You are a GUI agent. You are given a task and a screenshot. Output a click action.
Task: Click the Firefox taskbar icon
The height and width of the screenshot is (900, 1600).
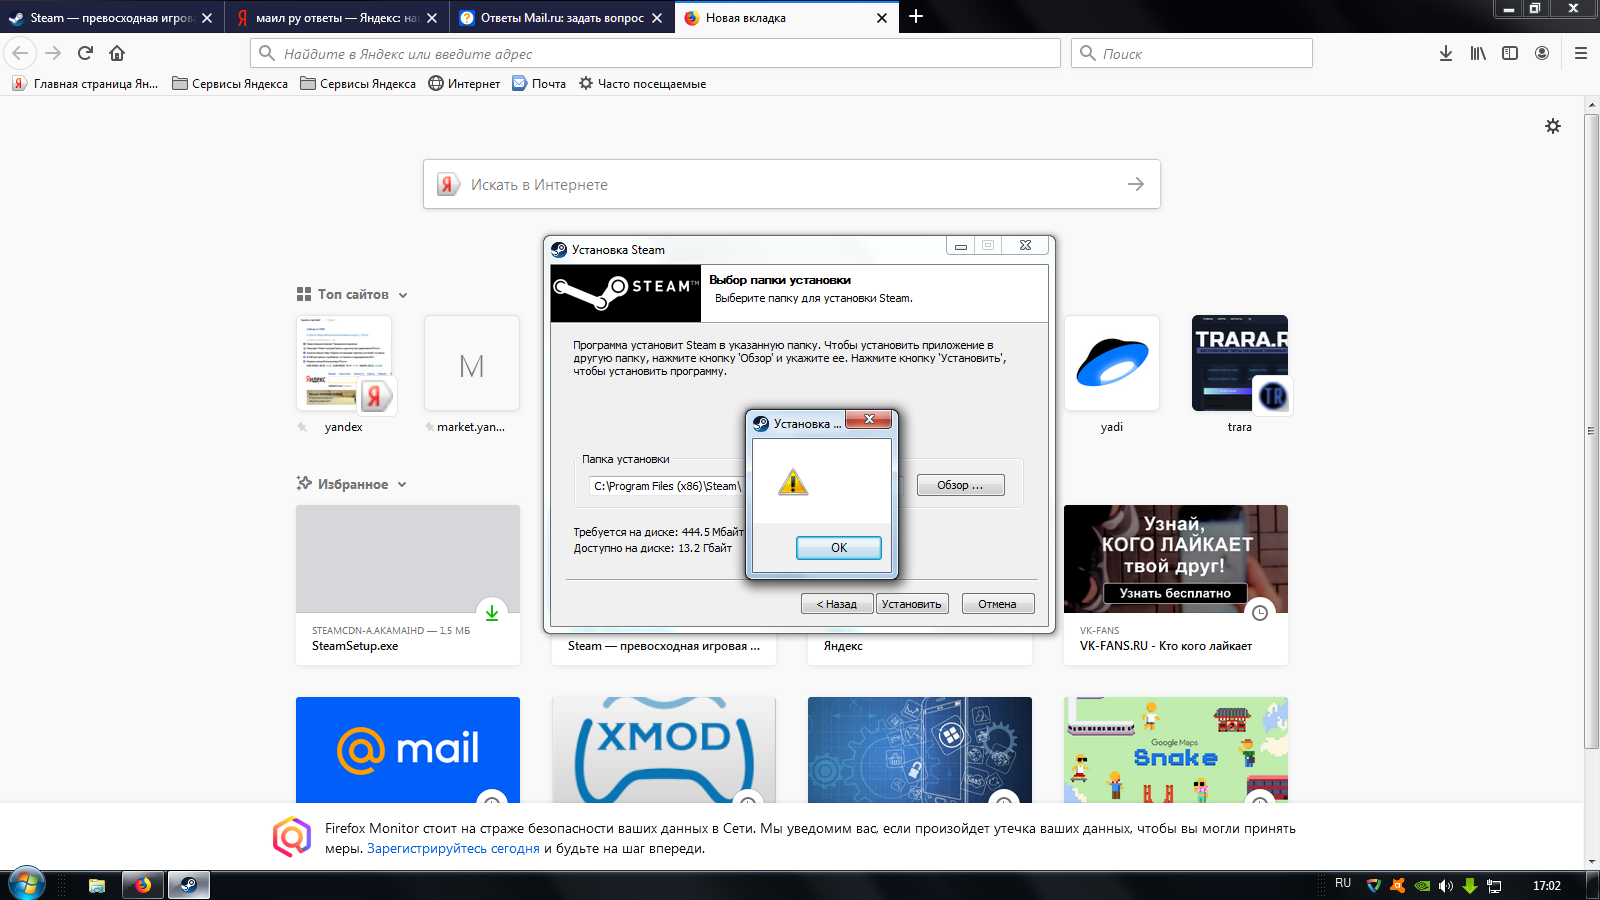click(x=143, y=885)
